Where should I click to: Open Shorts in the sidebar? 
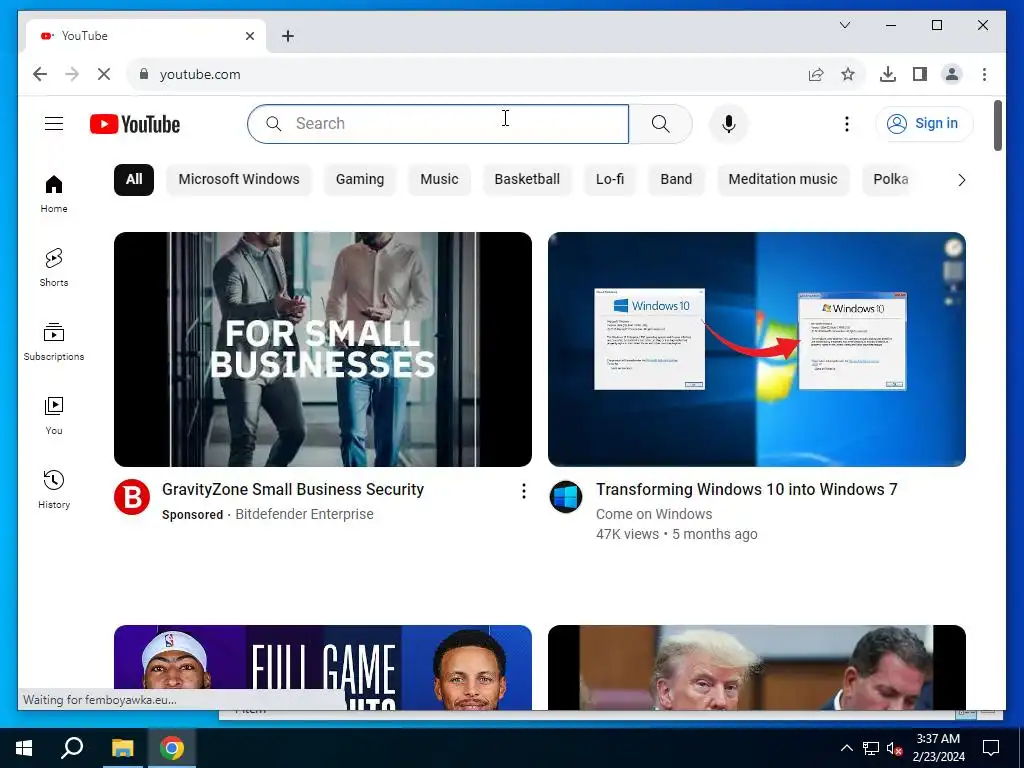54,268
